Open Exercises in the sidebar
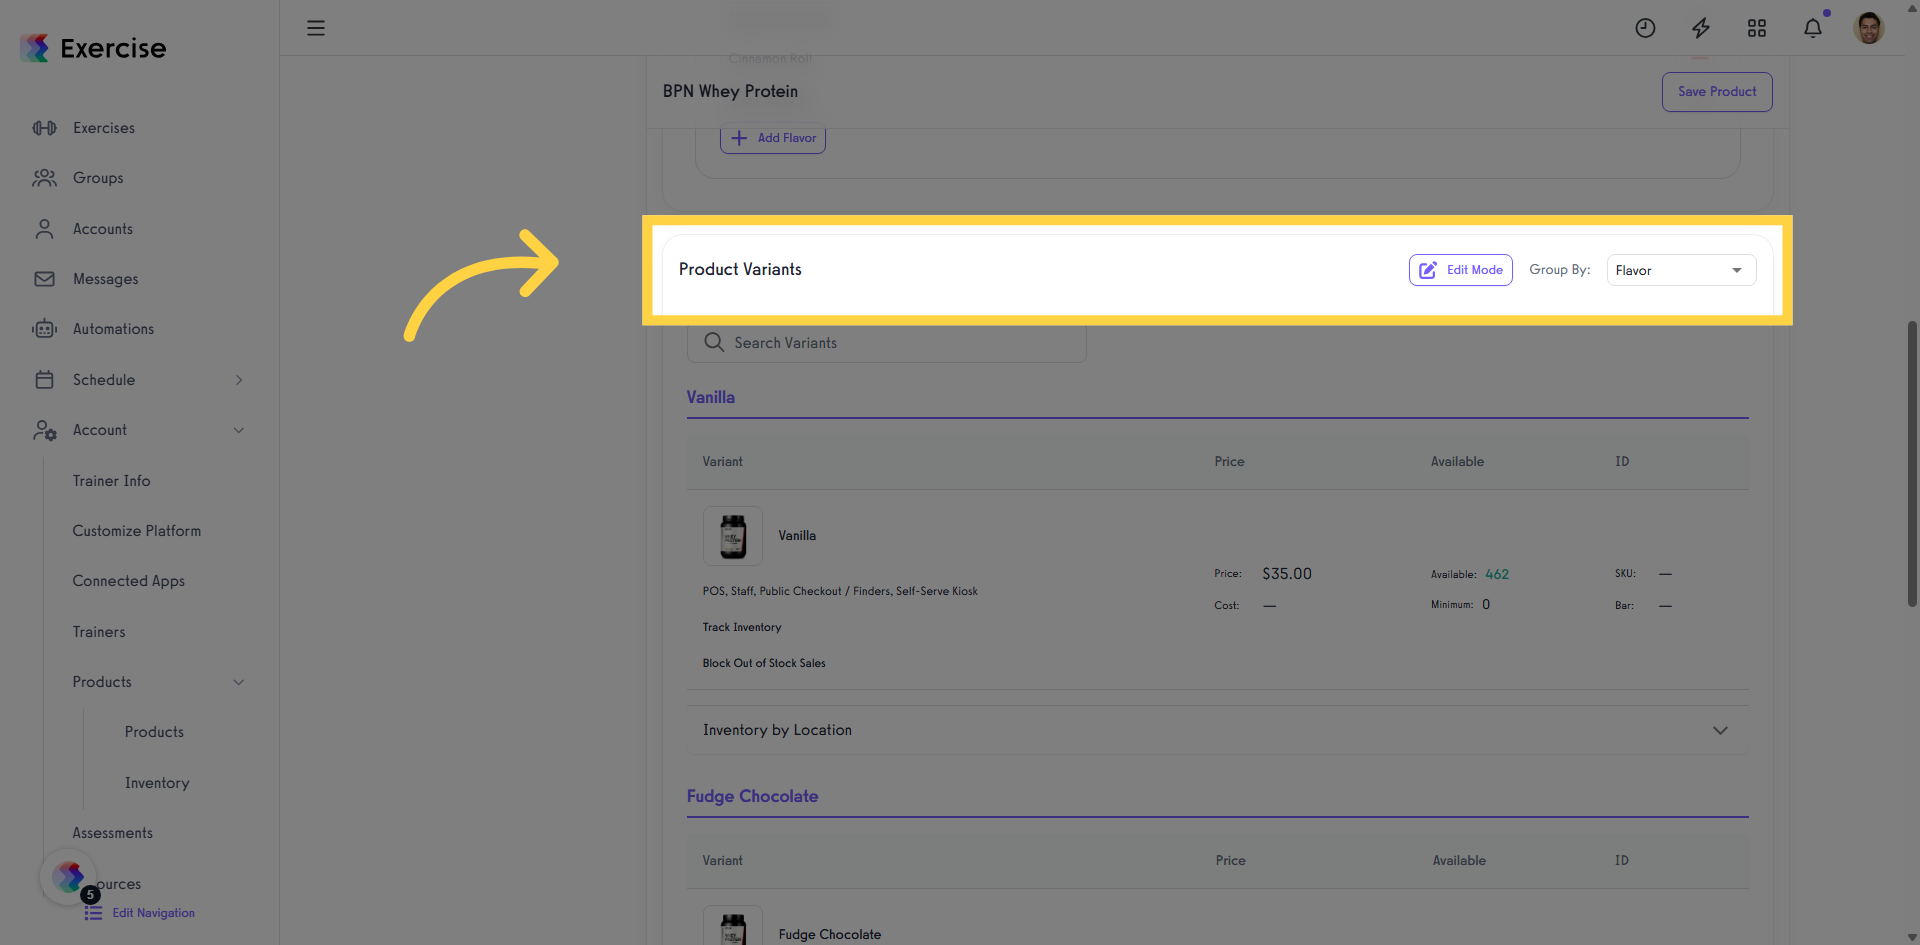This screenshot has width=1920, height=945. (104, 128)
